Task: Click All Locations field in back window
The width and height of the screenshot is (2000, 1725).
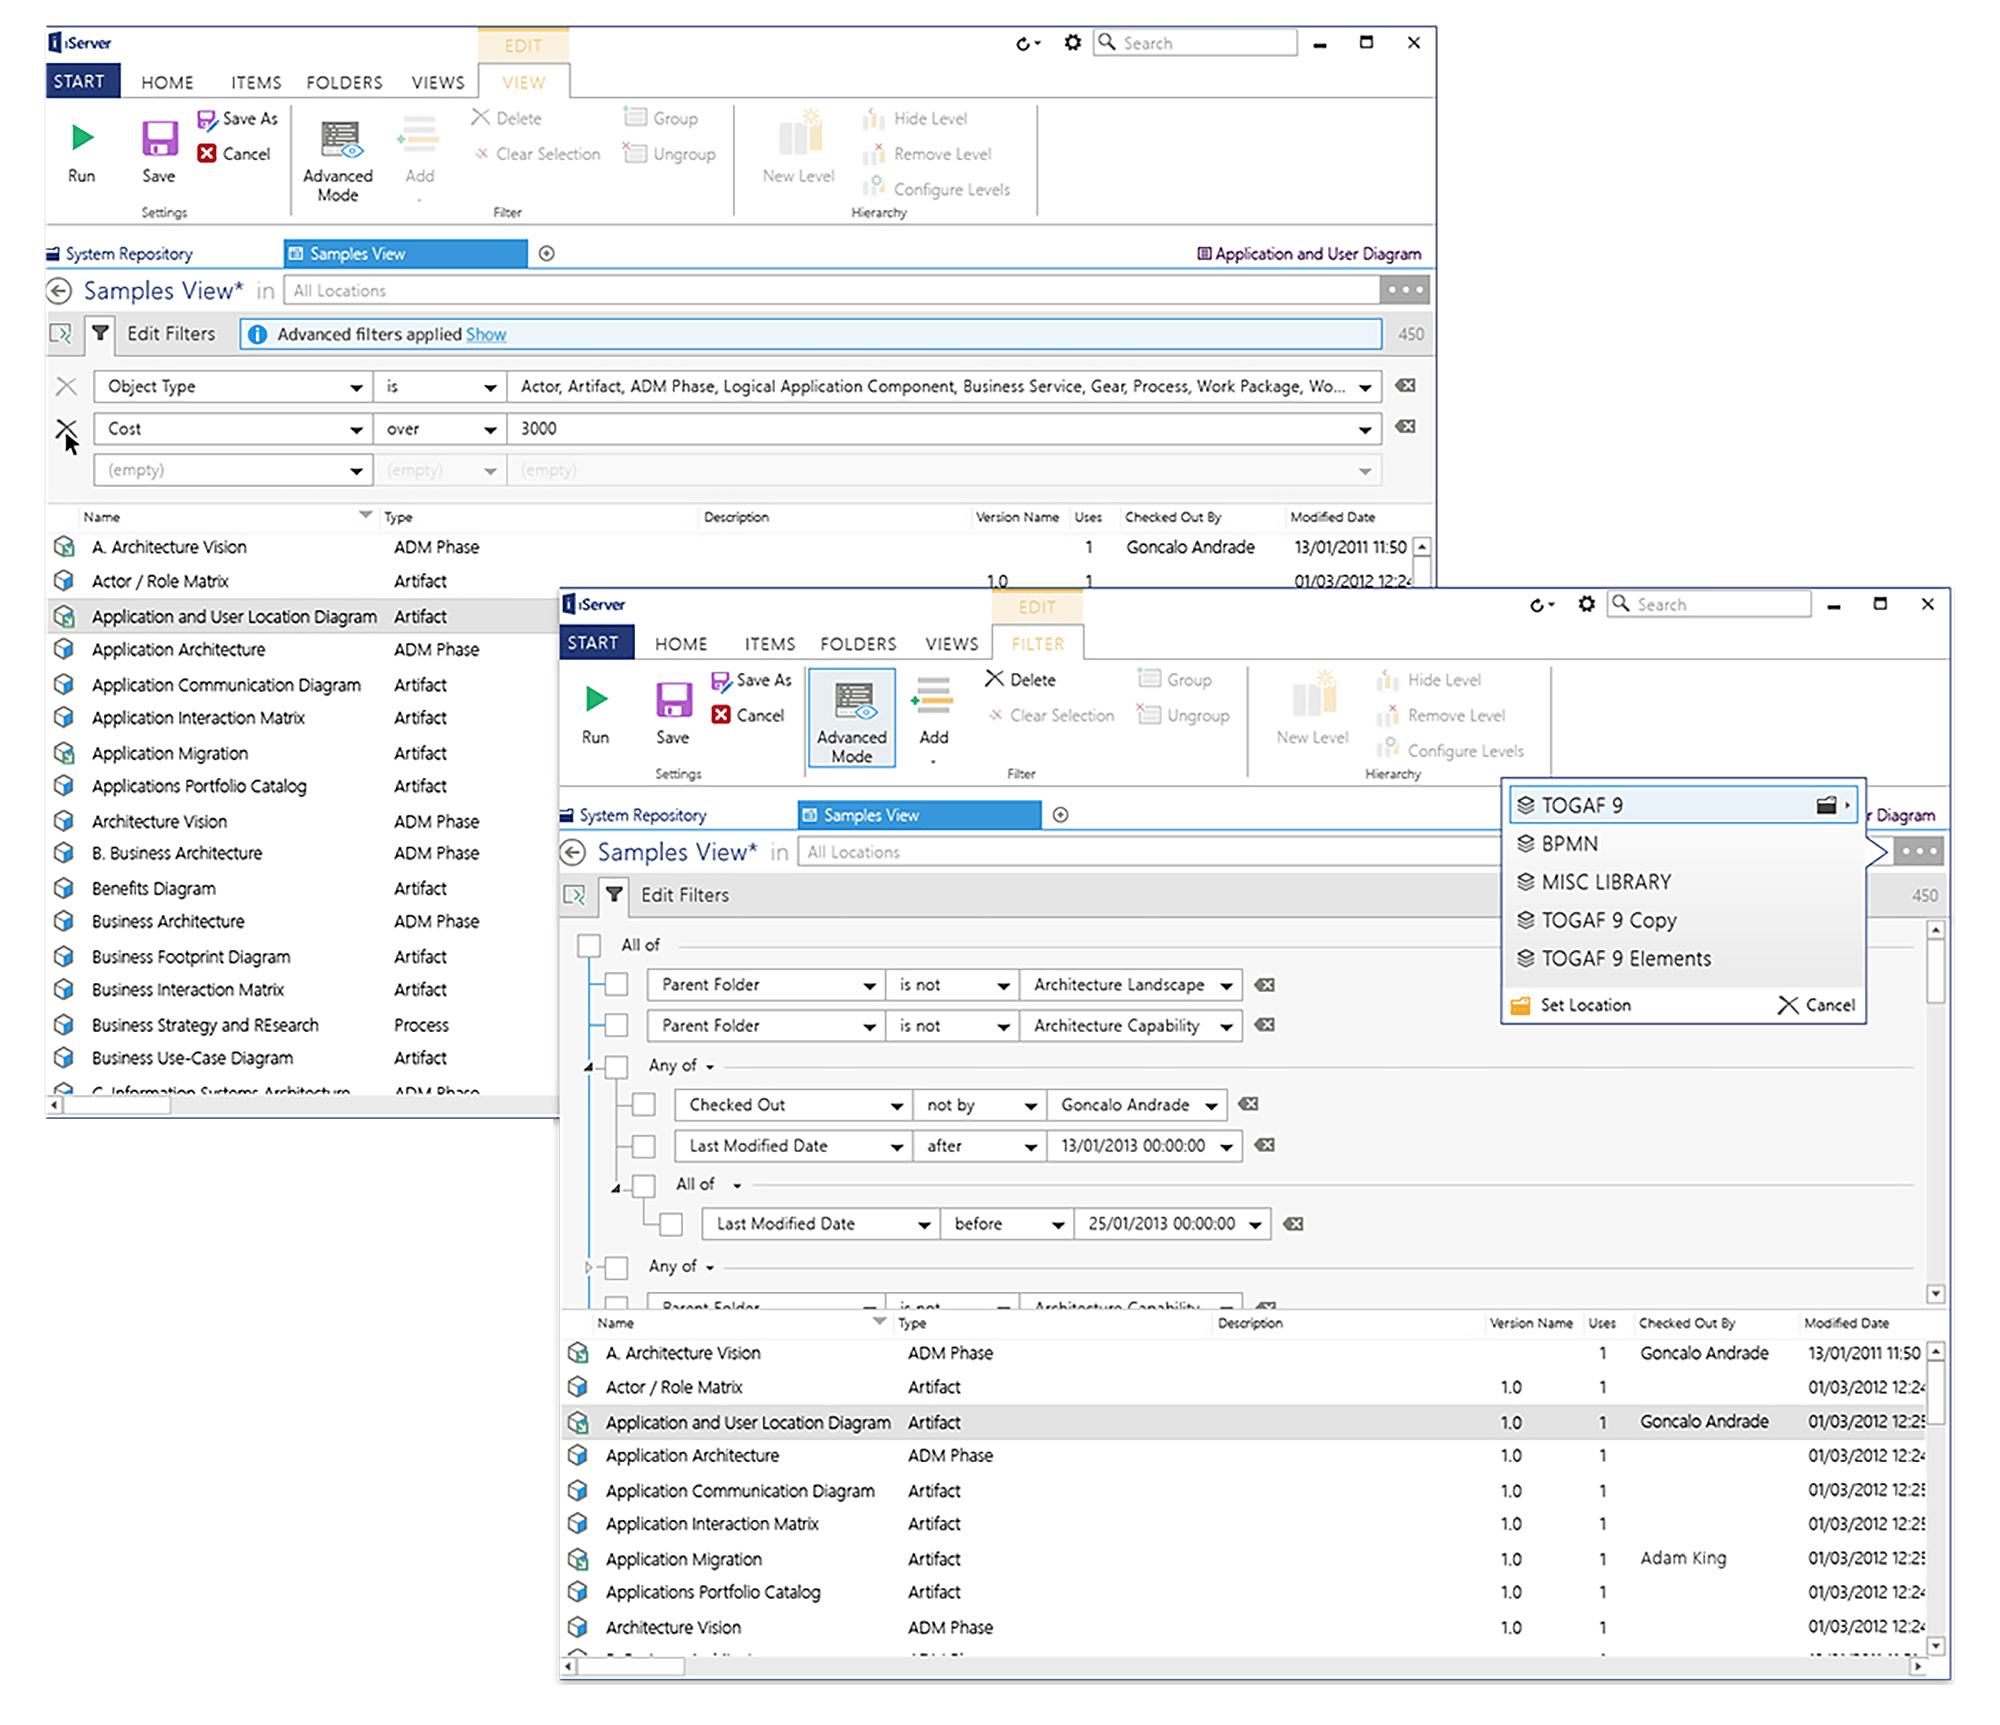Action: [832, 291]
